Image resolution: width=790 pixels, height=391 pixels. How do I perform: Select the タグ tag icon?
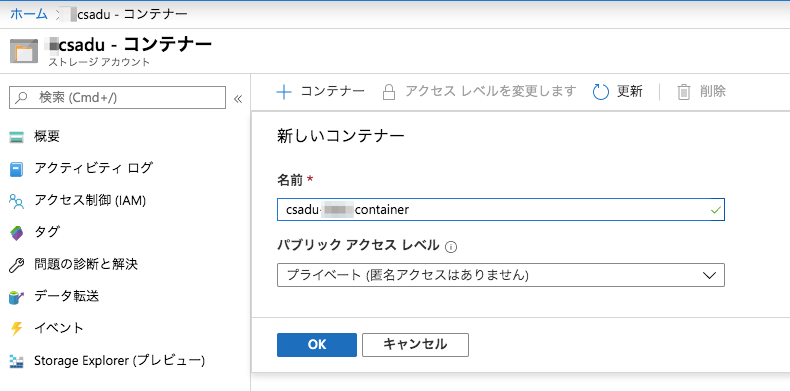tap(17, 233)
